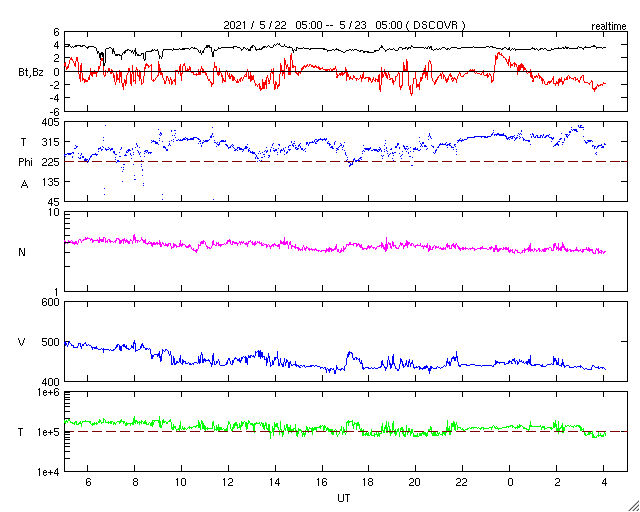Click the '1e+4' temperature tick label
The image size is (640, 512).
[49, 472]
